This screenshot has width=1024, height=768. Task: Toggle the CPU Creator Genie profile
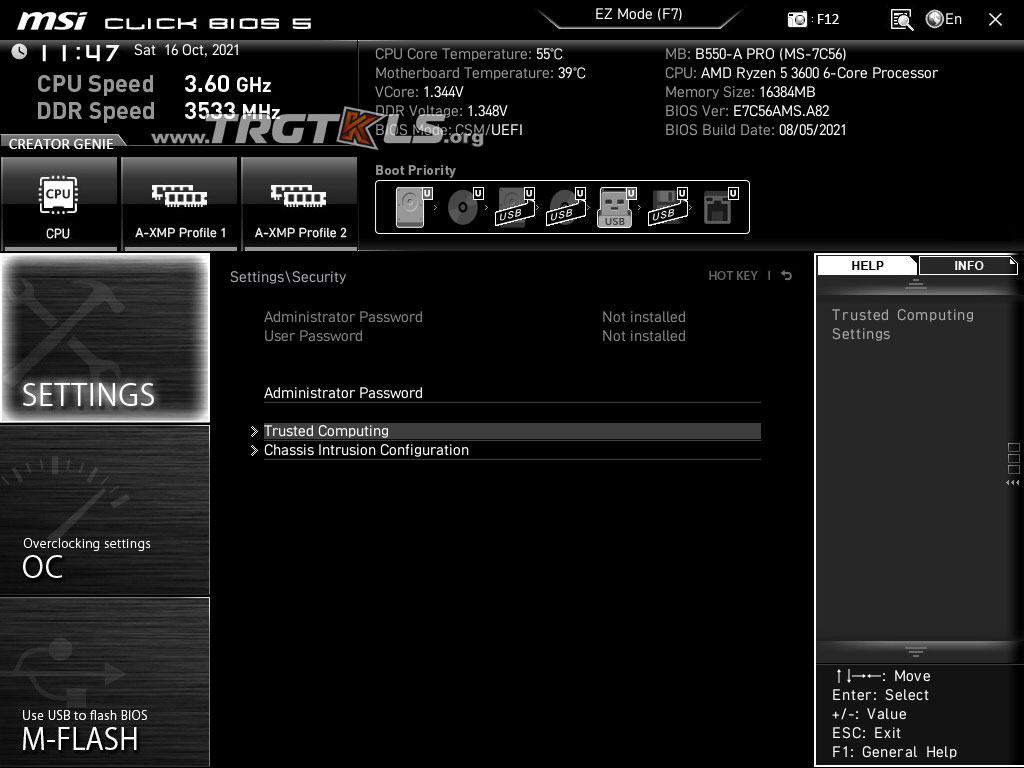coord(59,203)
